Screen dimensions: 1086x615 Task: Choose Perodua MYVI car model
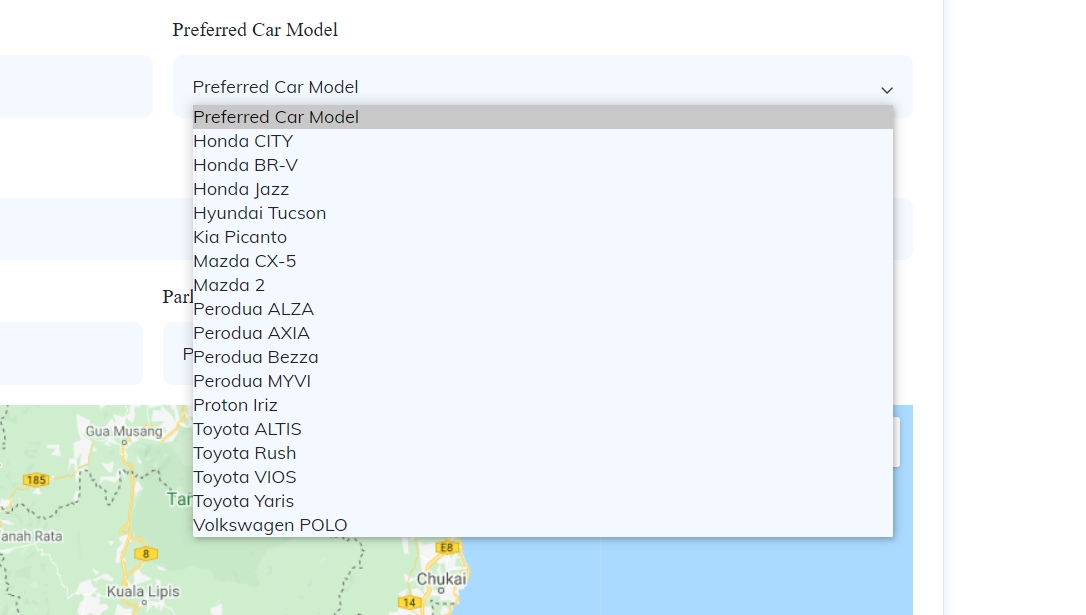point(252,381)
